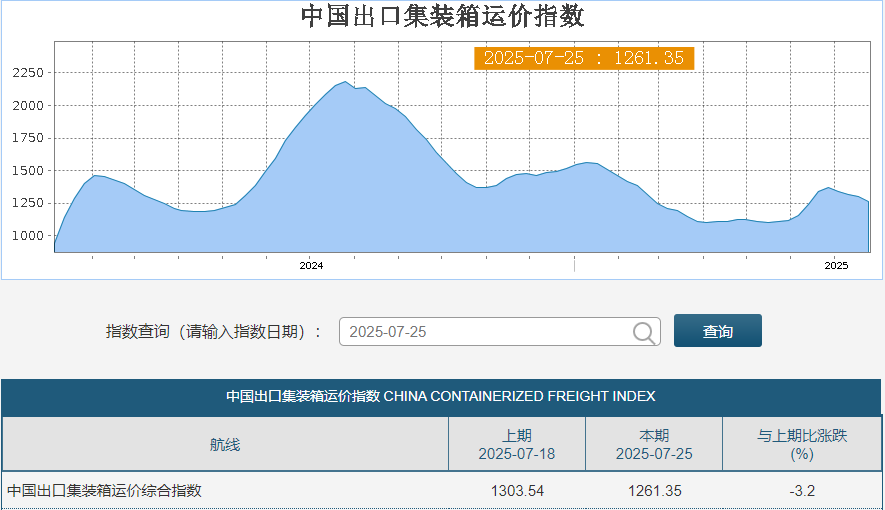The height and width of the screenshot is (510, 885).
Task: Click the 2025 label on the x-axis
Action: pyautogui.click(x=836, y=265)
